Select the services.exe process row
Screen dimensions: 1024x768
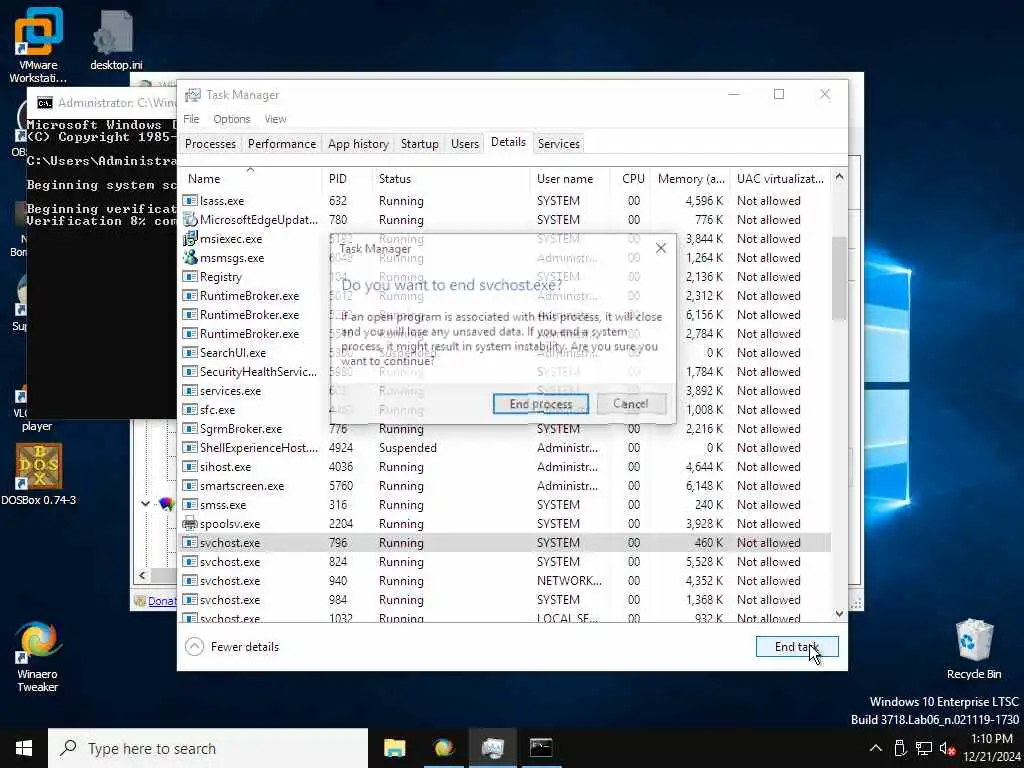click(x=505, y=391)
